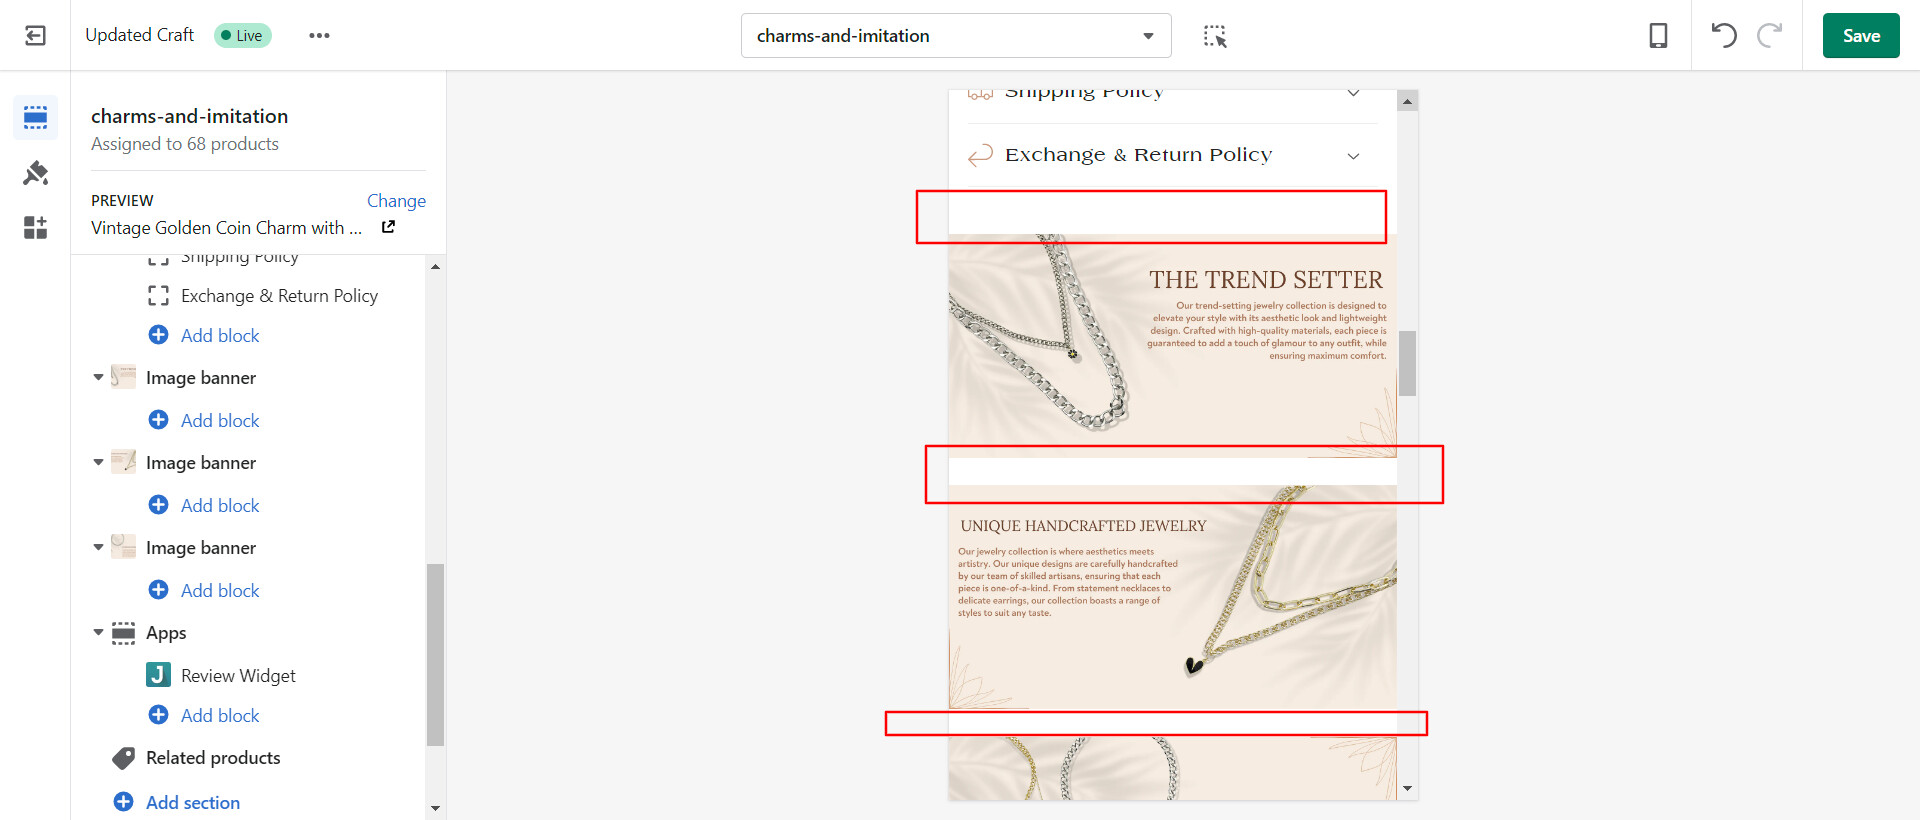The width and height of the screenshot is (1920, 820).
Task: Click the Undo arrow
Action: click(1724, 36)
